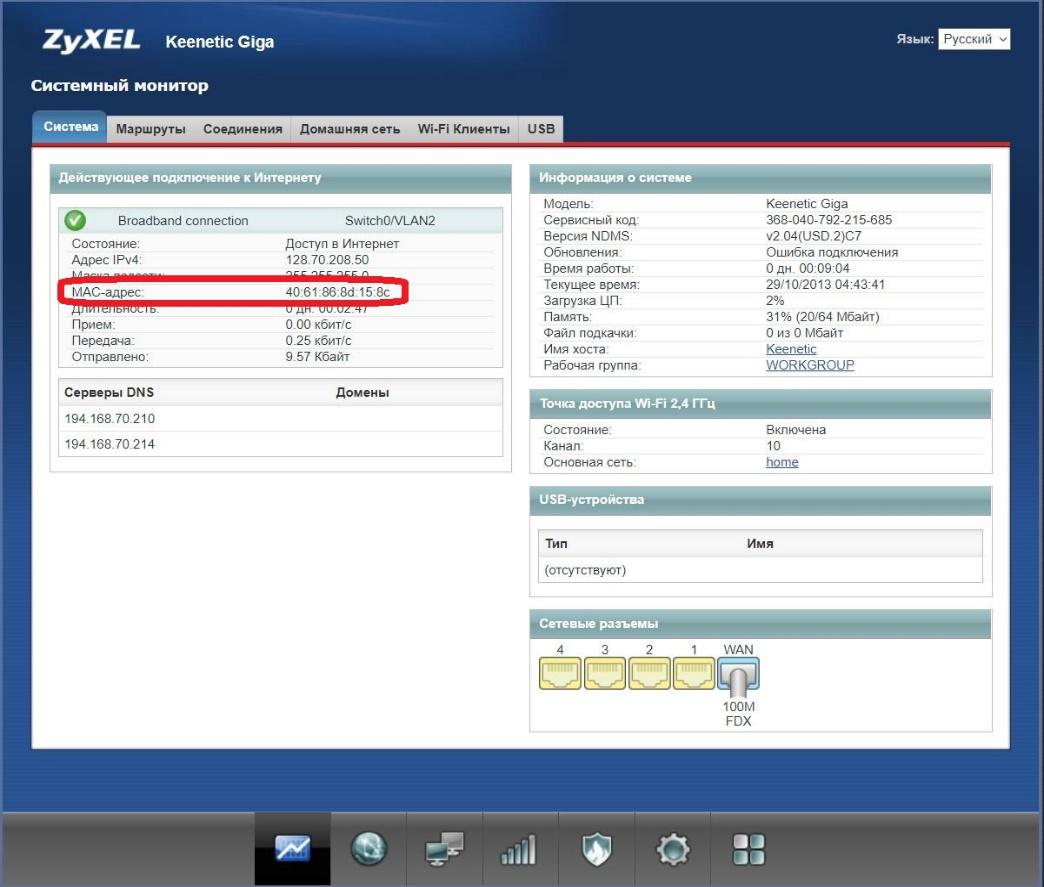
Task: Click the Загрузка ЦП value 2%
Action: click(x=775, y=300)
